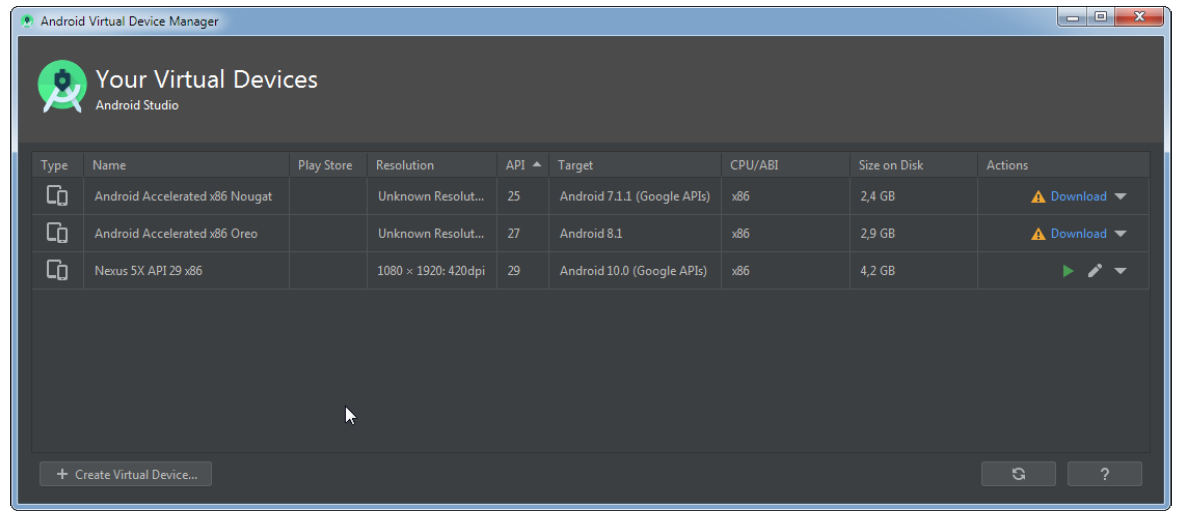Click the Actions column header
Image resolution: width=1191 pixels, height=521 pixels.
tap(1063, 165)
